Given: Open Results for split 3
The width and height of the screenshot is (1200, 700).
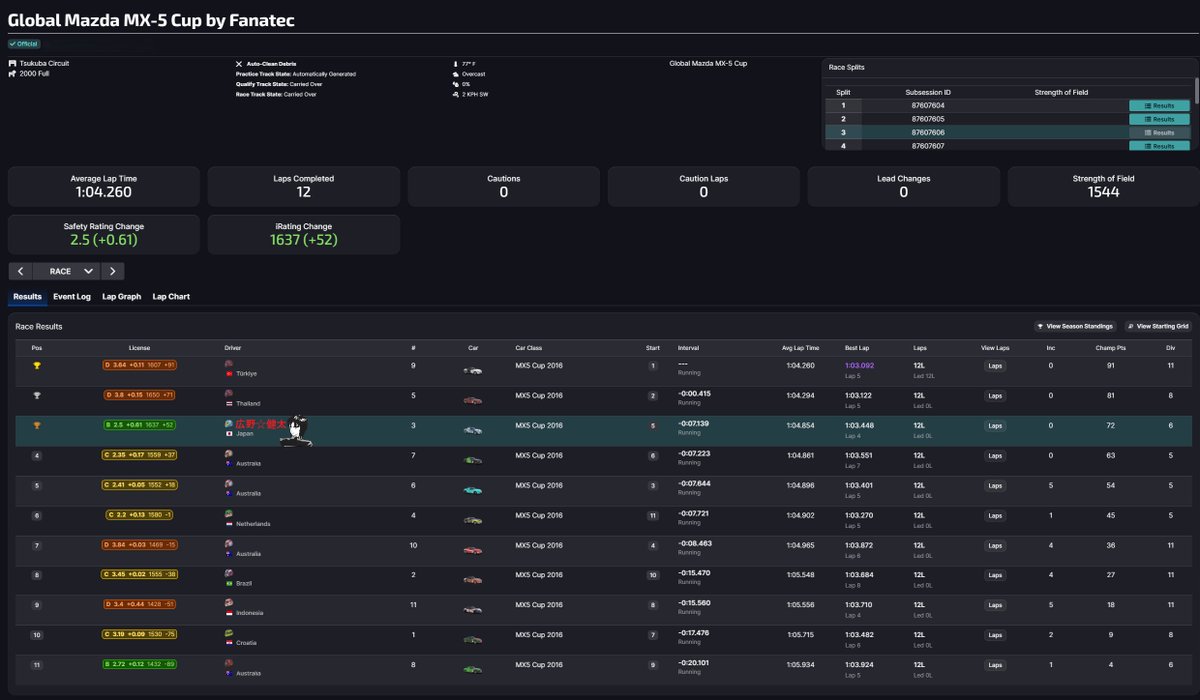Looking at the screenshot, I should point(1159,132).
